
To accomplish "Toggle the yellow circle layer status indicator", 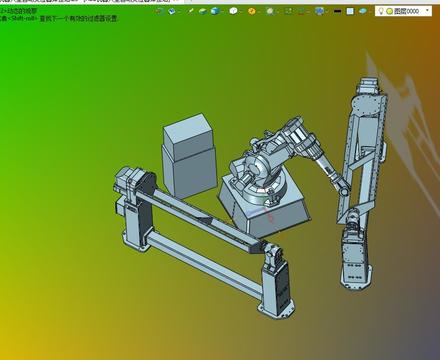I will [x=389, y=11].
